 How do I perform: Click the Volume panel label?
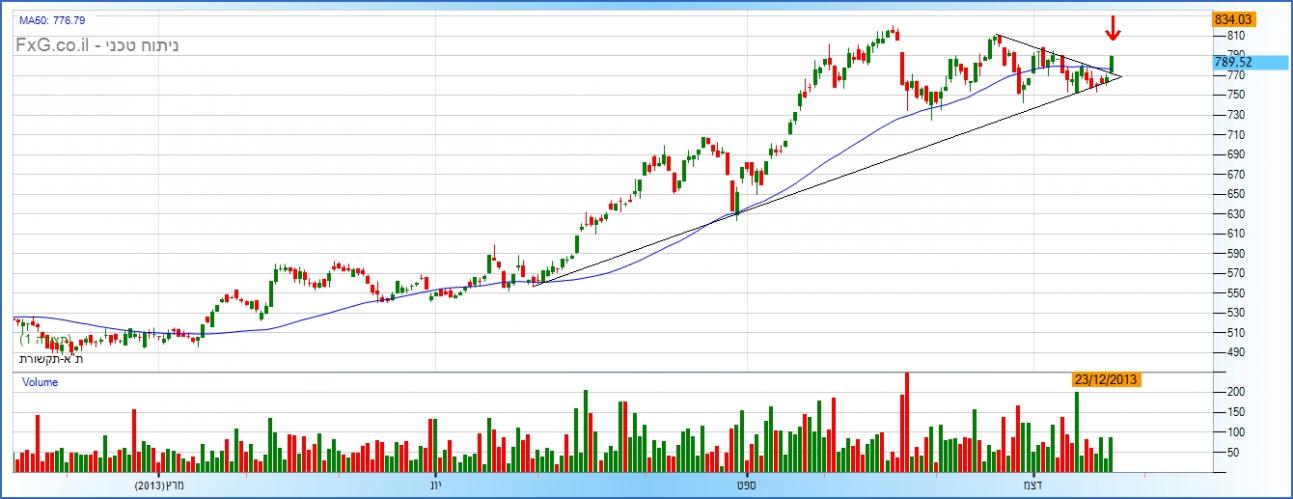tap(41, 382)
